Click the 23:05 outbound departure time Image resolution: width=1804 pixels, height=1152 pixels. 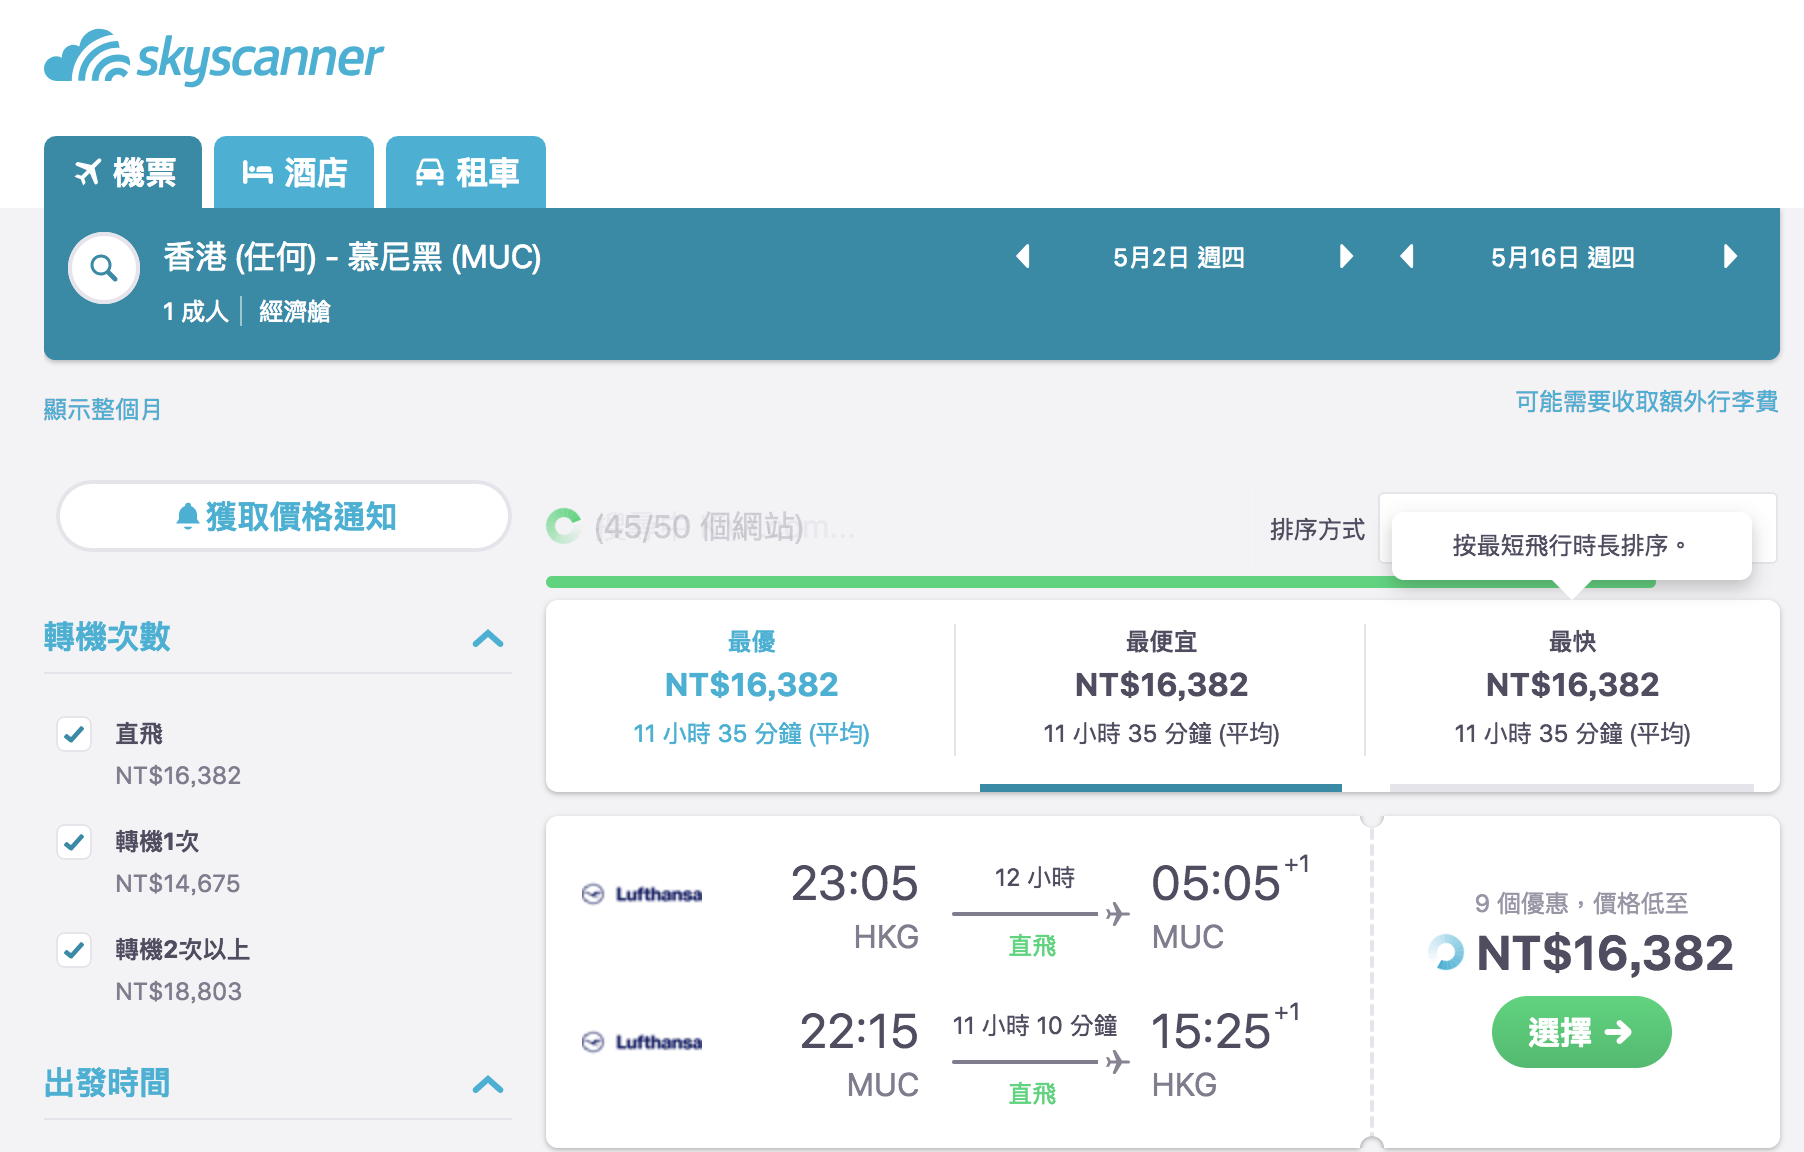[x=854, y=883]
